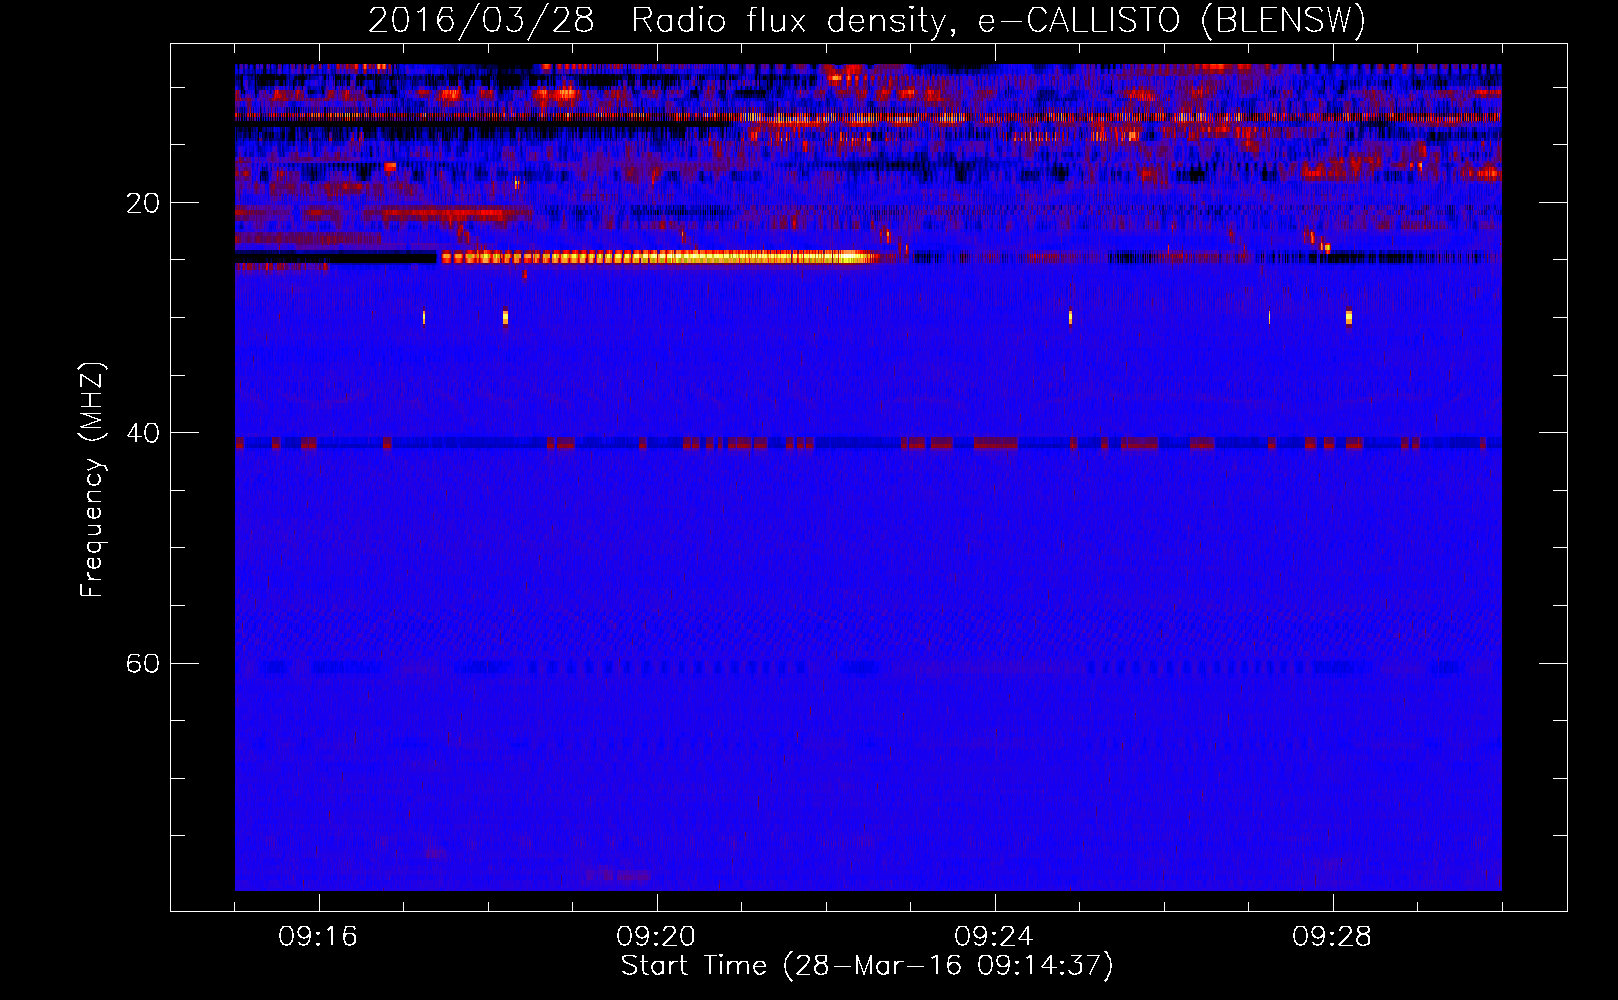Click the 20 MHz frequency tick label
1618x1000 pixels.
(143, 203)
